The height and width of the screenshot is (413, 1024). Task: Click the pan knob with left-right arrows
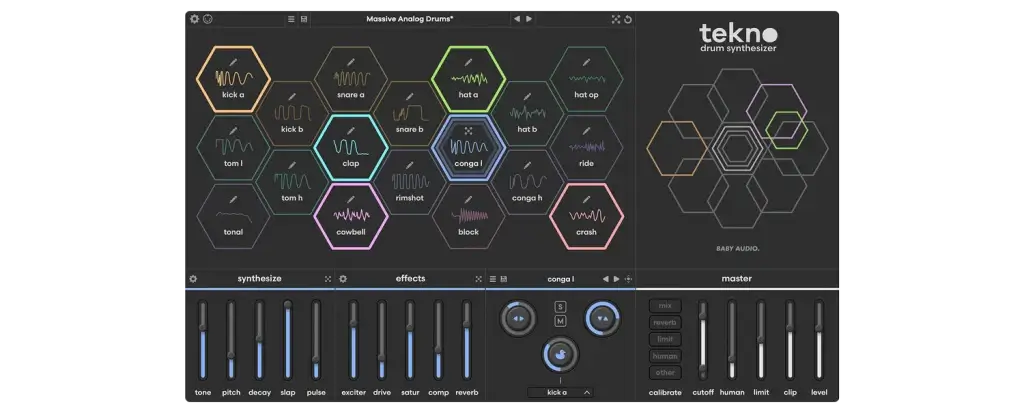pos(518,318)
